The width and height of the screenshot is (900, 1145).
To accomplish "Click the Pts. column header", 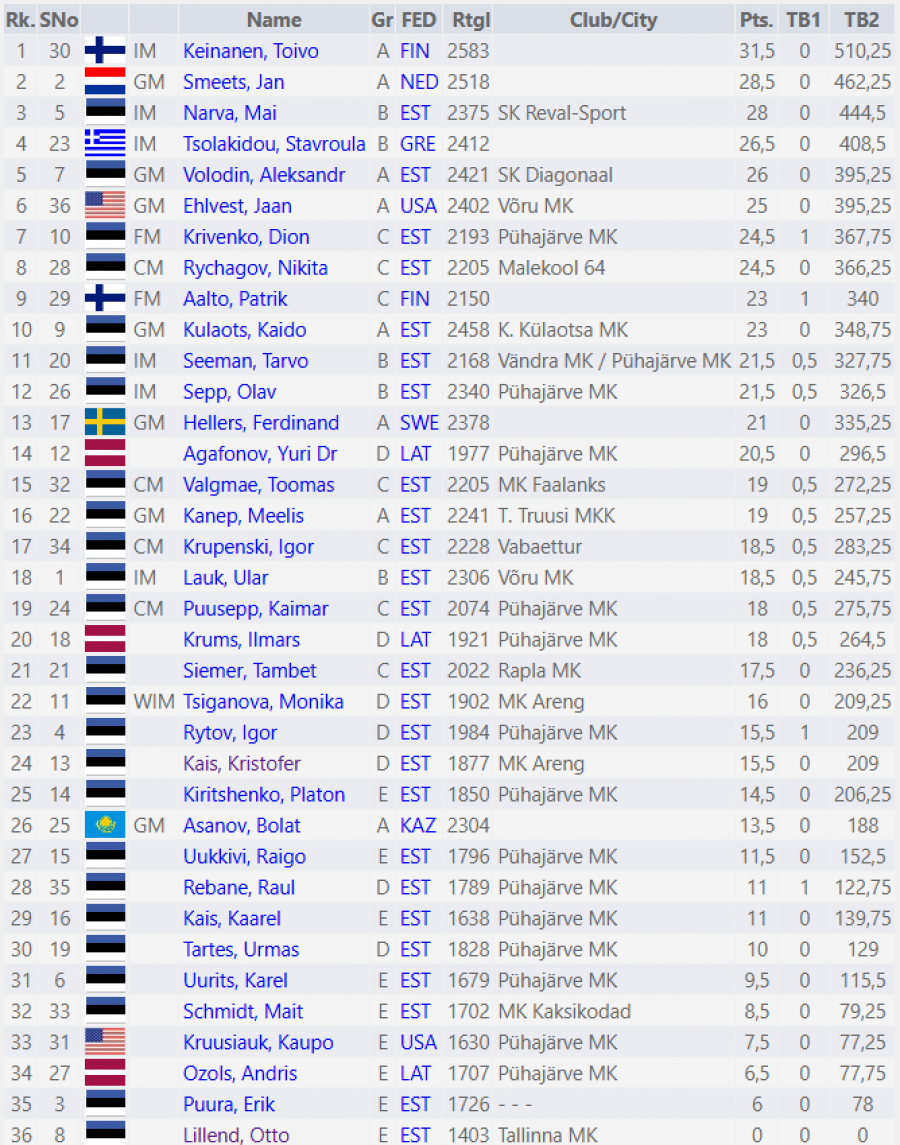I will coord(756,20).
